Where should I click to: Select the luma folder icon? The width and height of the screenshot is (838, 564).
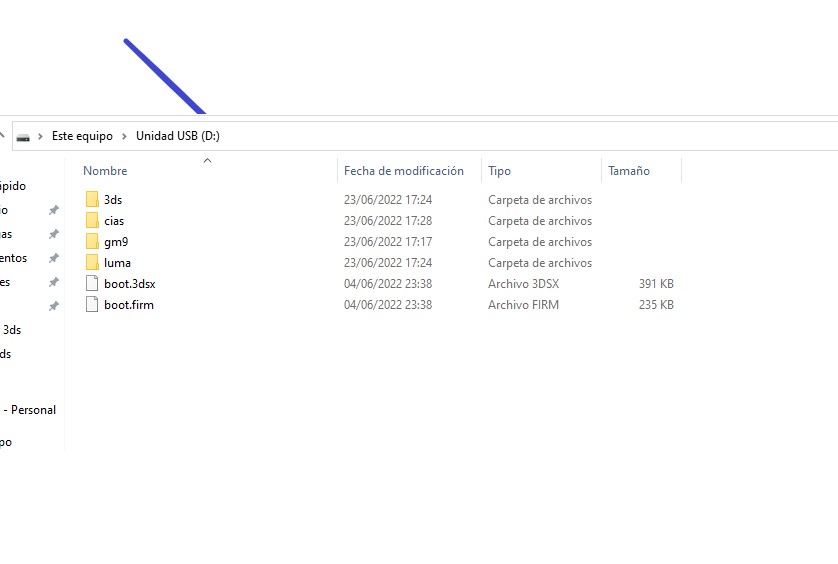(92, 262)
